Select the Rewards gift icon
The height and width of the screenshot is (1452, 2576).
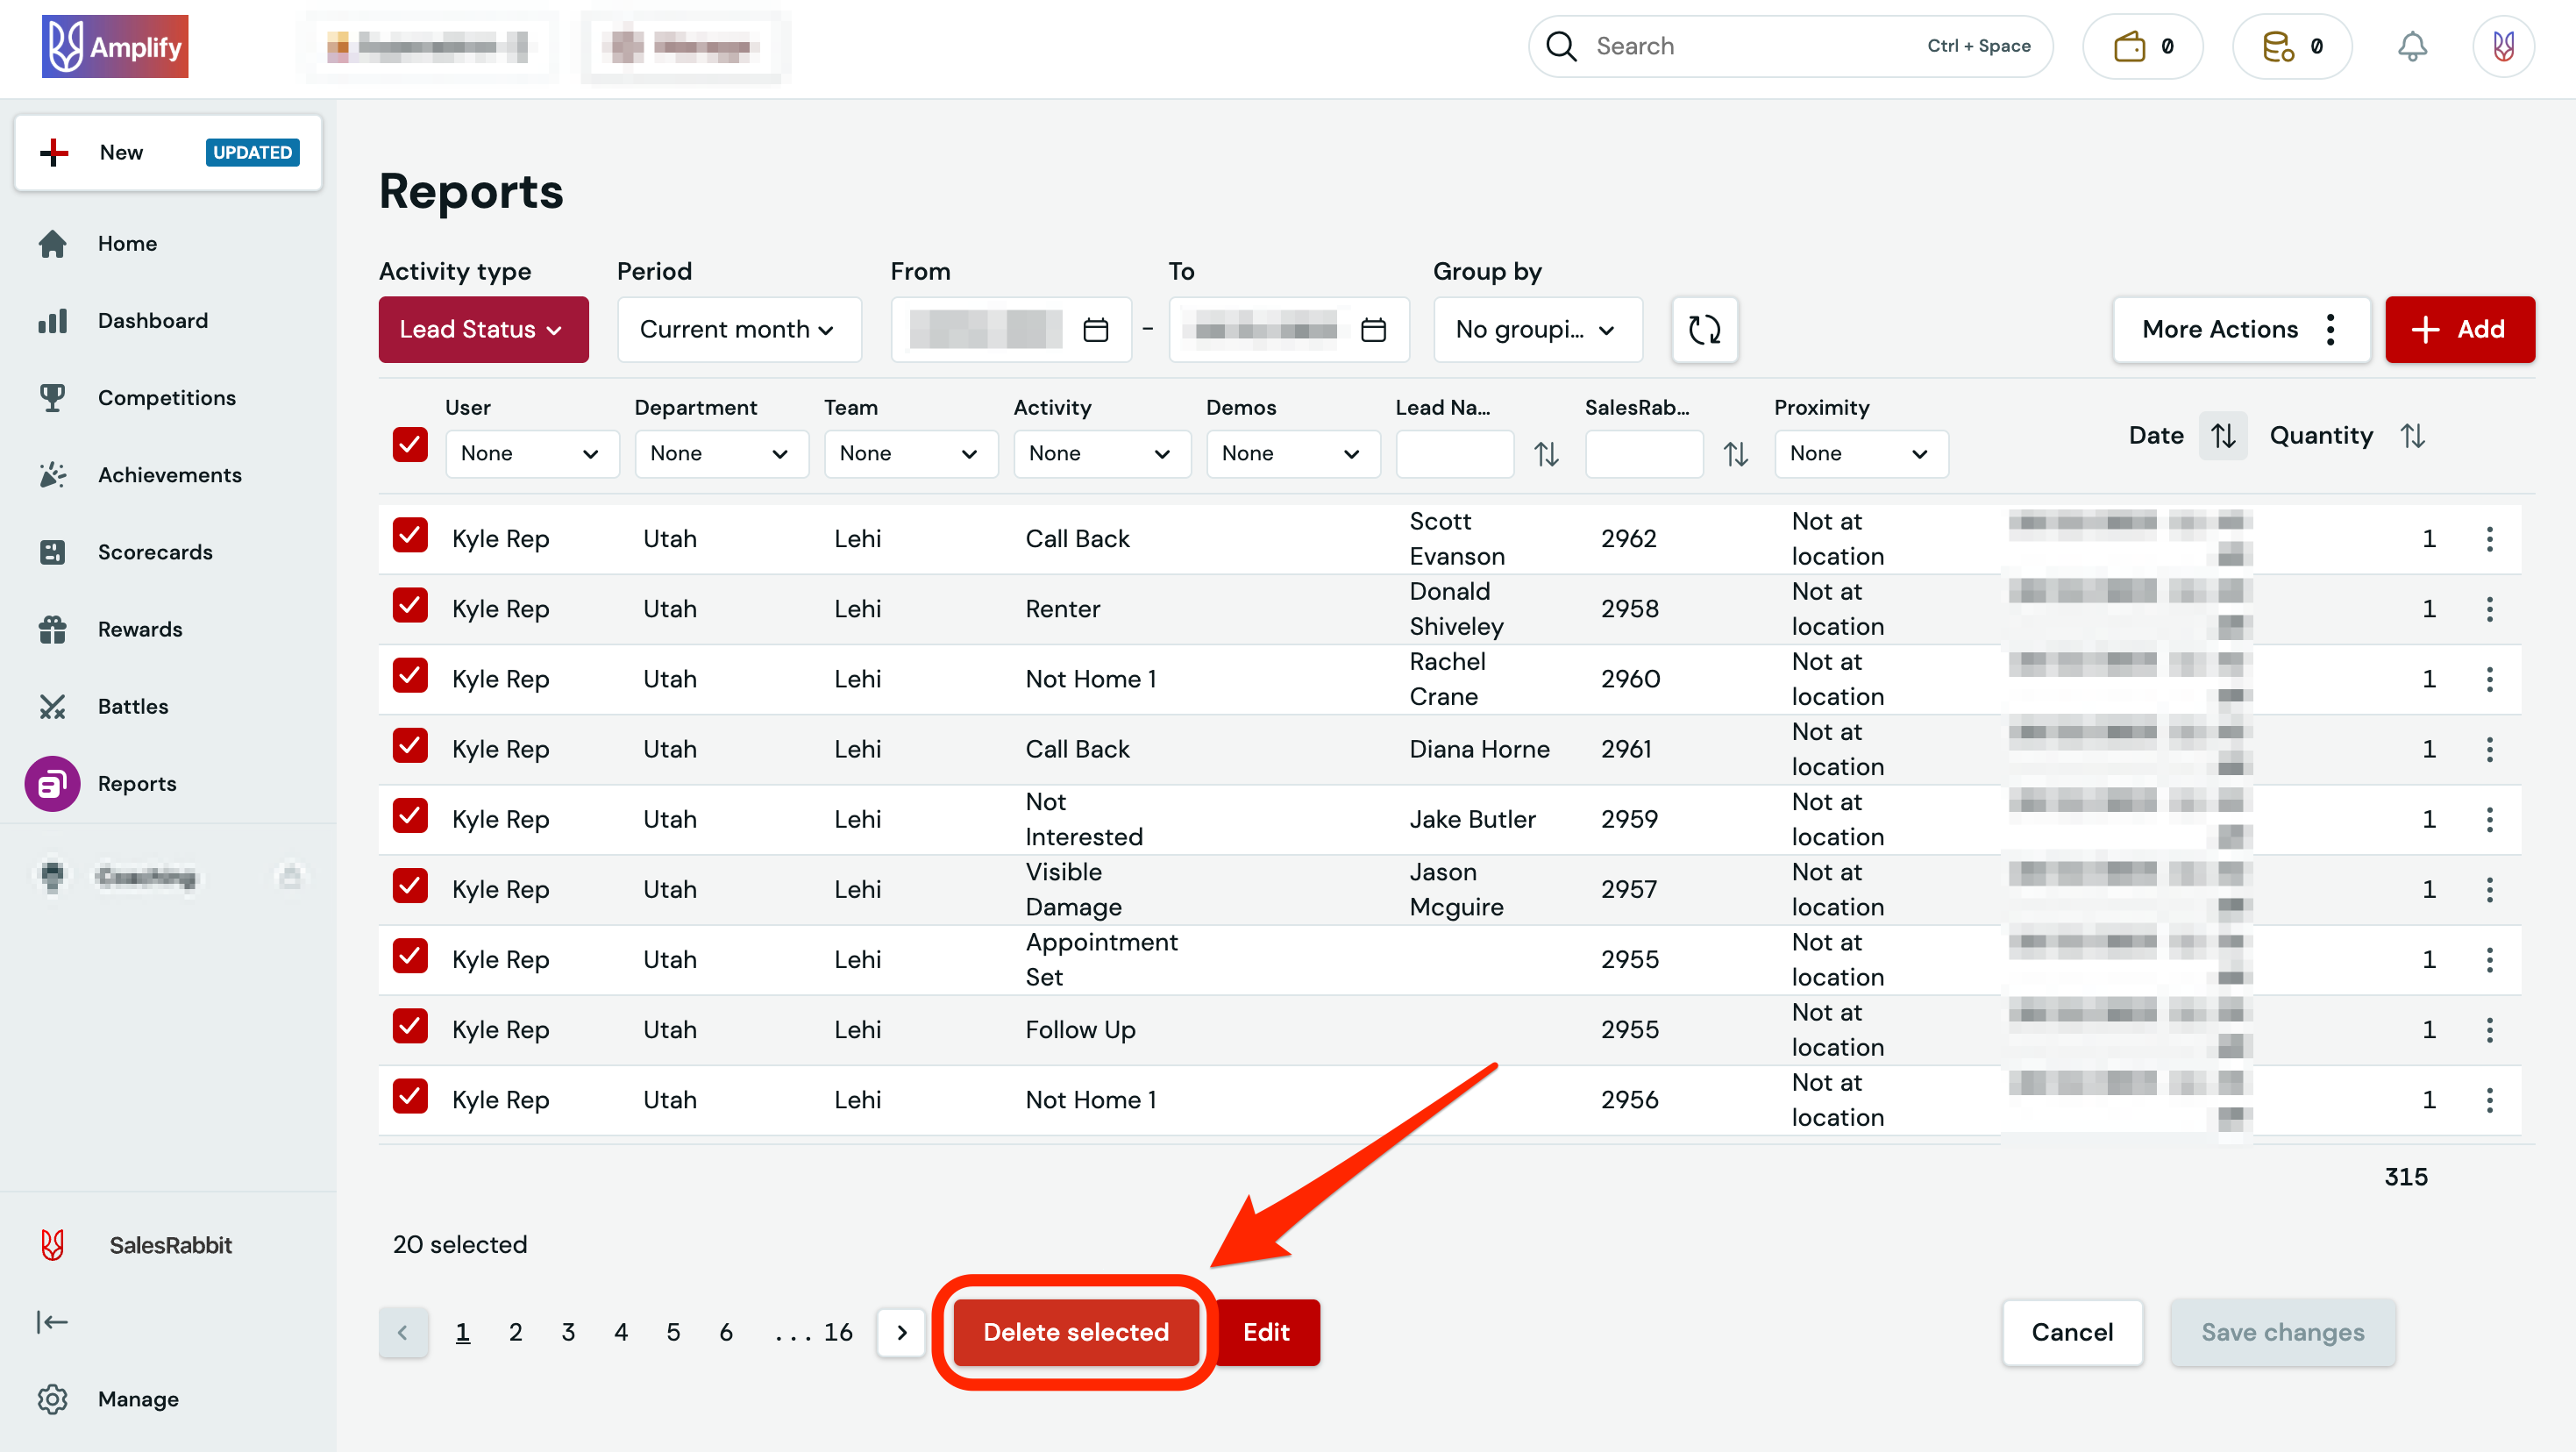point(52,629)
